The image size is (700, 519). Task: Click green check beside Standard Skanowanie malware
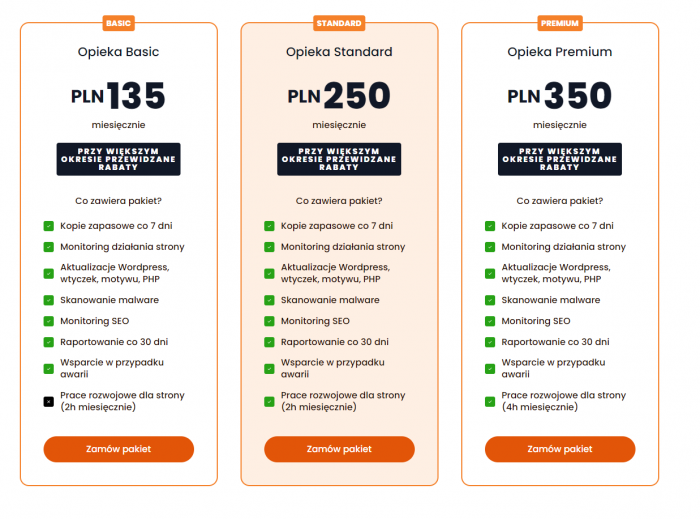(269, 300)
